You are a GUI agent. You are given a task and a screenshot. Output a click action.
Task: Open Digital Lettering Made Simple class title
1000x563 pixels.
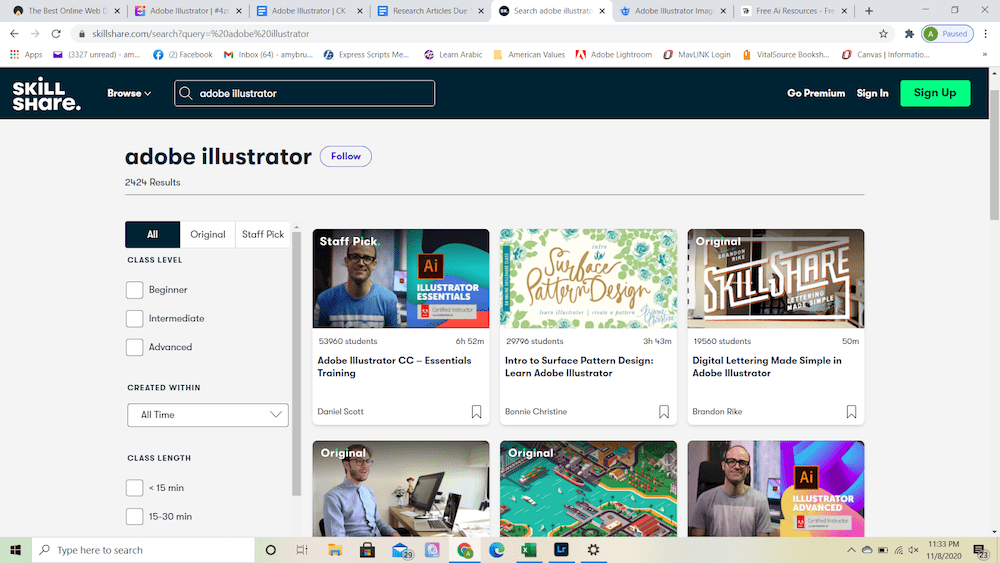pyautogui.click(x=767, y=367)
